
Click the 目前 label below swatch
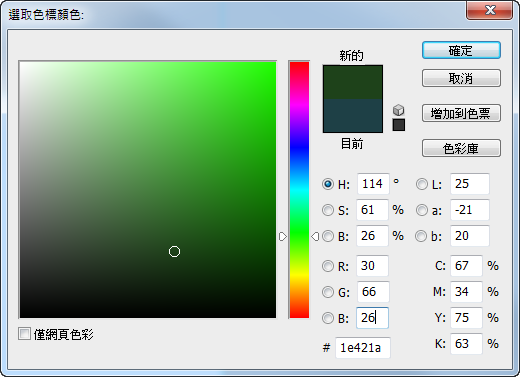click(x=352, y=144)
